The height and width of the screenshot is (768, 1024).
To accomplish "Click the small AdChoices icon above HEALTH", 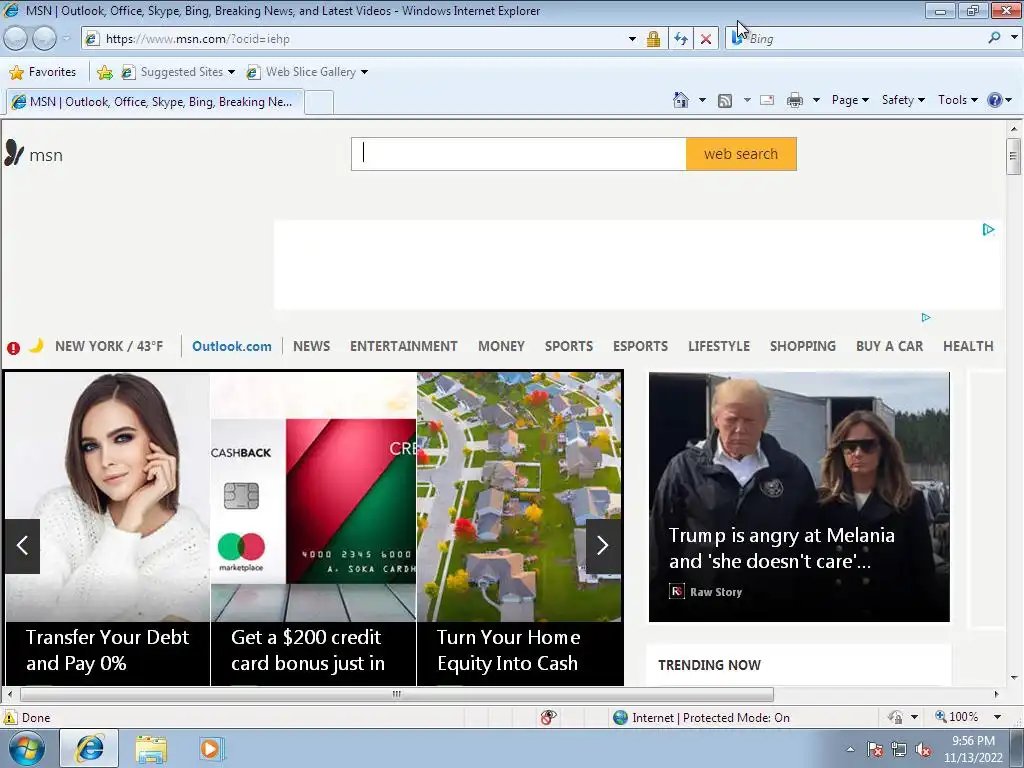I will pyautogui.click(x=925, y=317).
